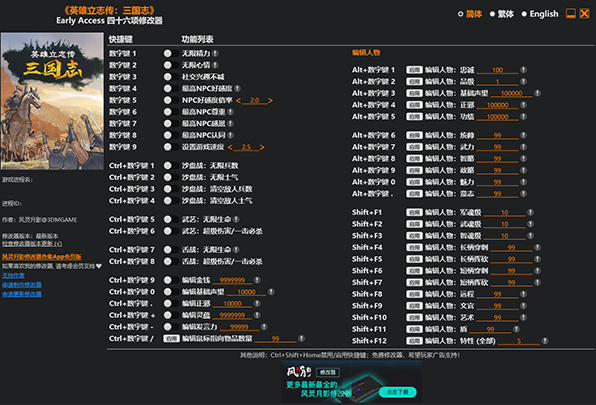596x405 pixels.
Task: Open the 风灵月影修改器合集App link
Action: pyautogui.click(x=41, y=257)
